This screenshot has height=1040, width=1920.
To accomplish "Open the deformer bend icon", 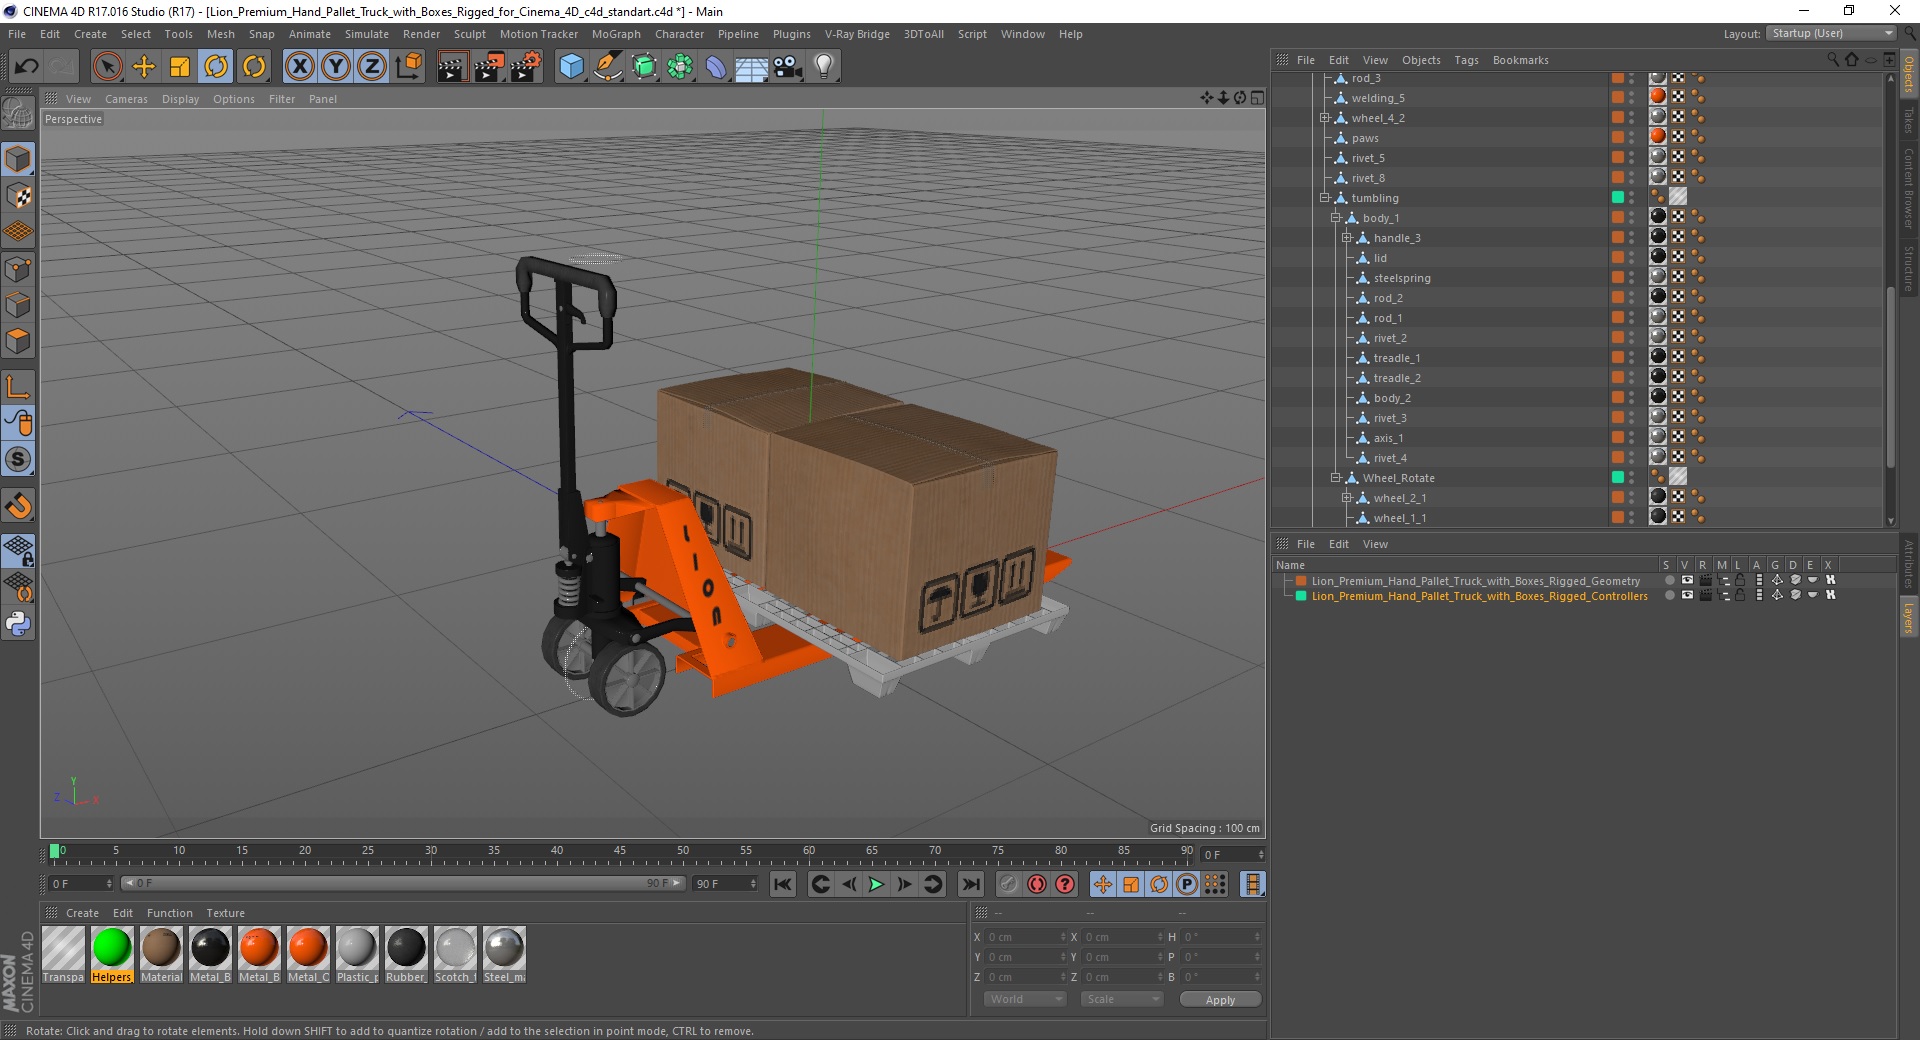I will pyautogui.click(x=716, y=67).
